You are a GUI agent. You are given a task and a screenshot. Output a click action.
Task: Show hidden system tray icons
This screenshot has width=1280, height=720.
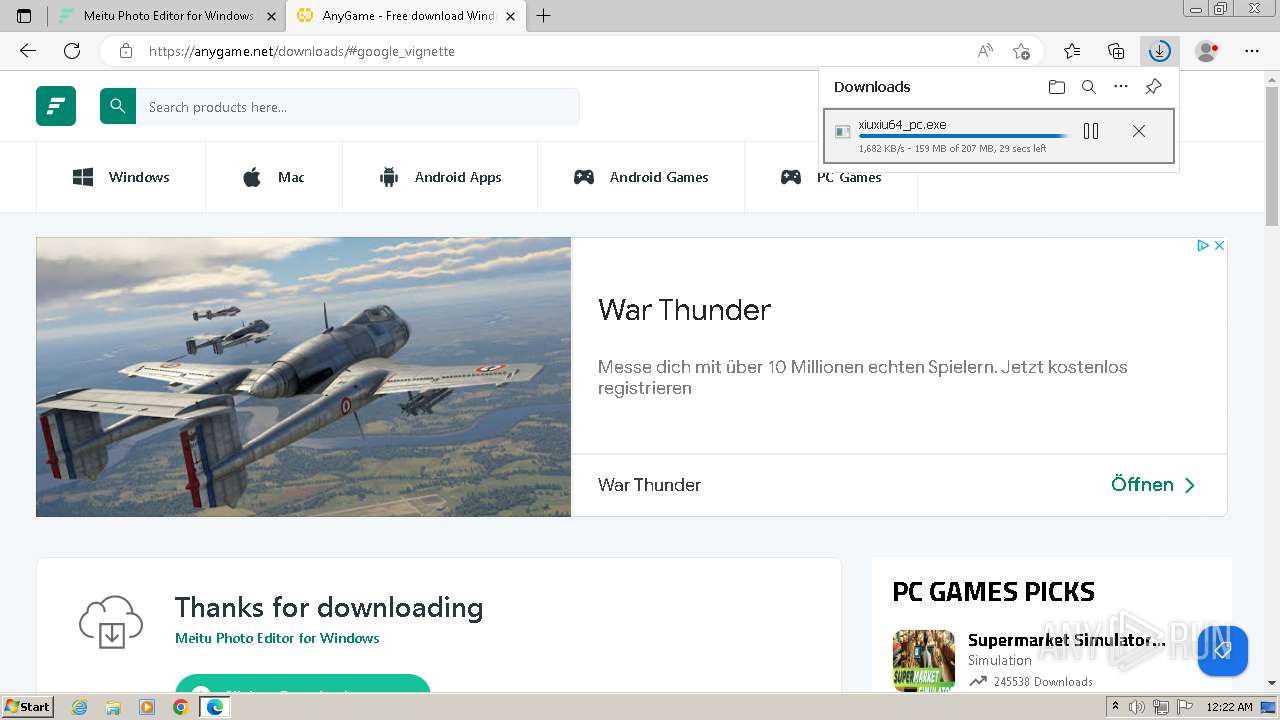click(x=1116, y=707)
